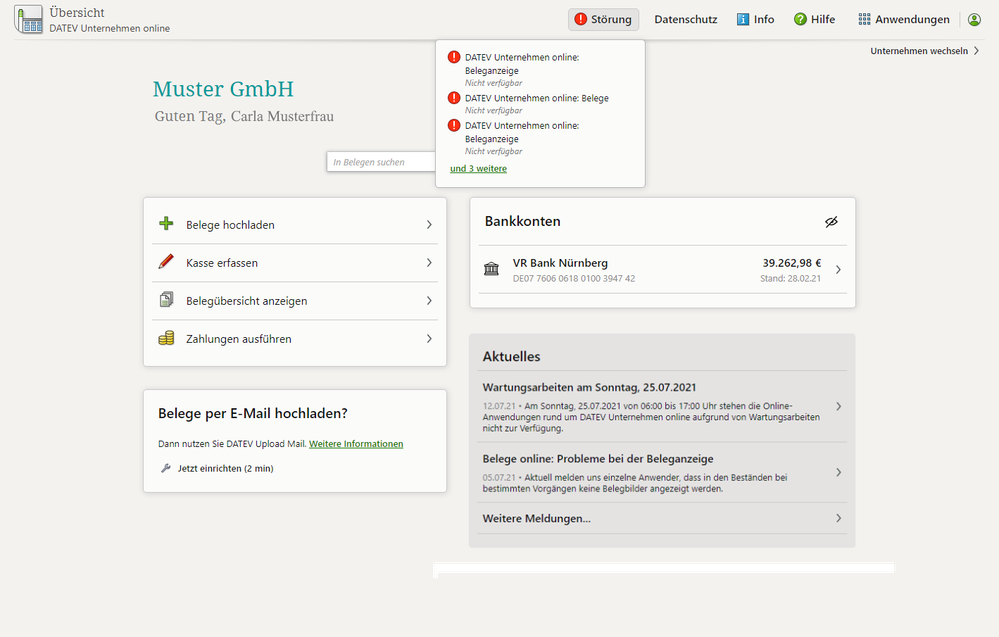The height and width of the screenshot is (637, 999).
Task: Click Jetzt einrichten (2 min)
Action: pos(226,468)
